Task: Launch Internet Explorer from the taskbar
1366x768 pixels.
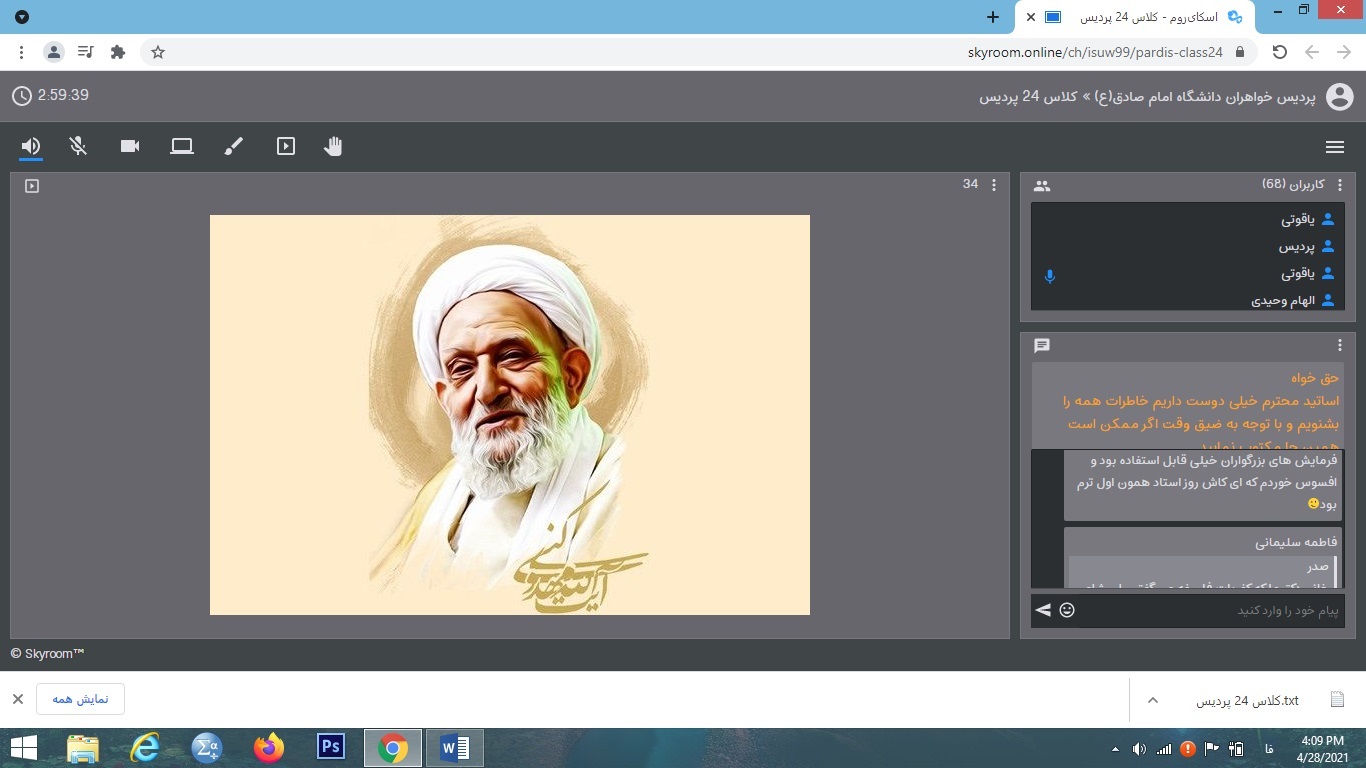Action: point(145,748)
